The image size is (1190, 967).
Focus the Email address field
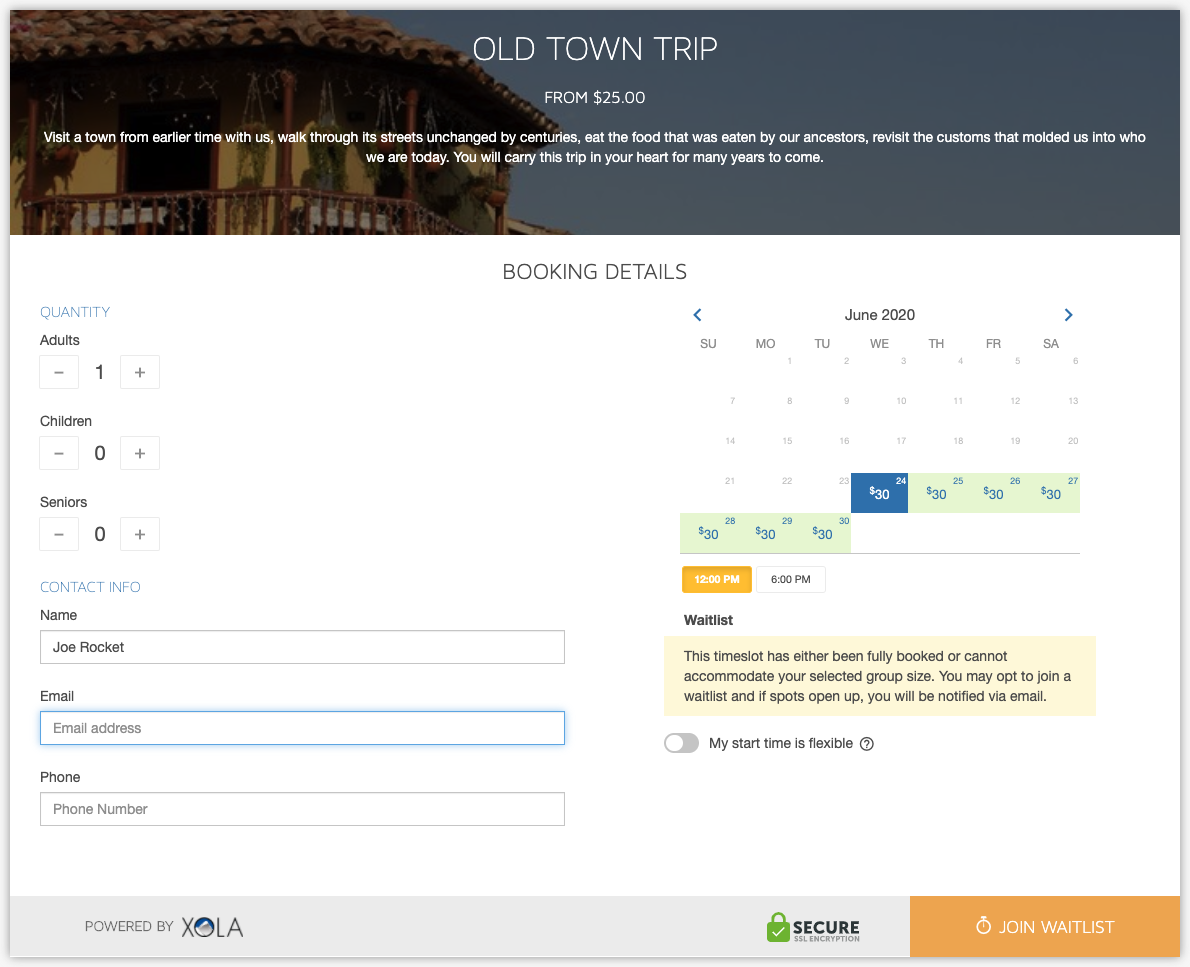302,728
